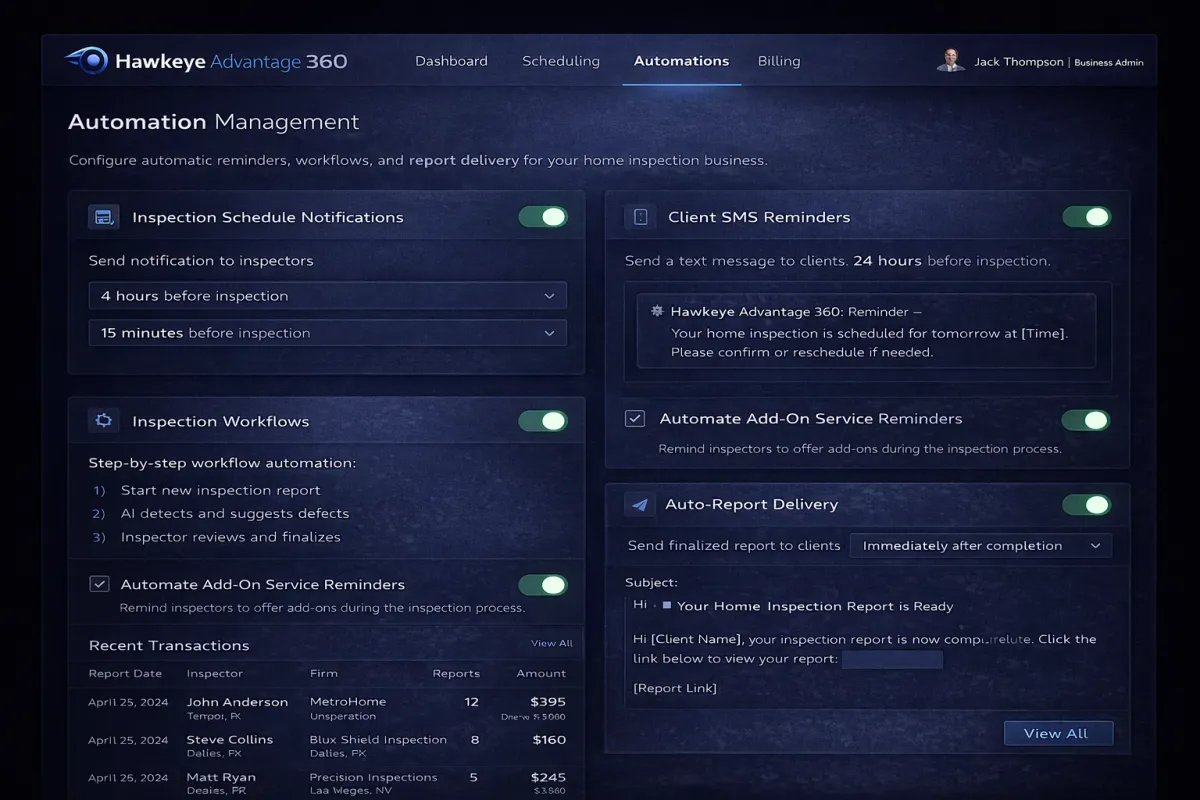Open Jack Thompson's profile avatar

(x=950, y=60)
